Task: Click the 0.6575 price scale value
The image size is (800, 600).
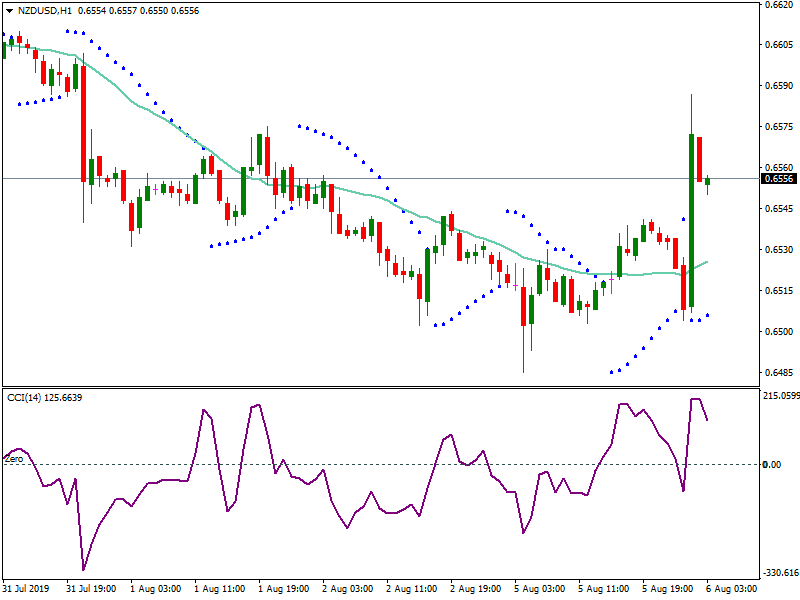Action: [x=779, y=127]
